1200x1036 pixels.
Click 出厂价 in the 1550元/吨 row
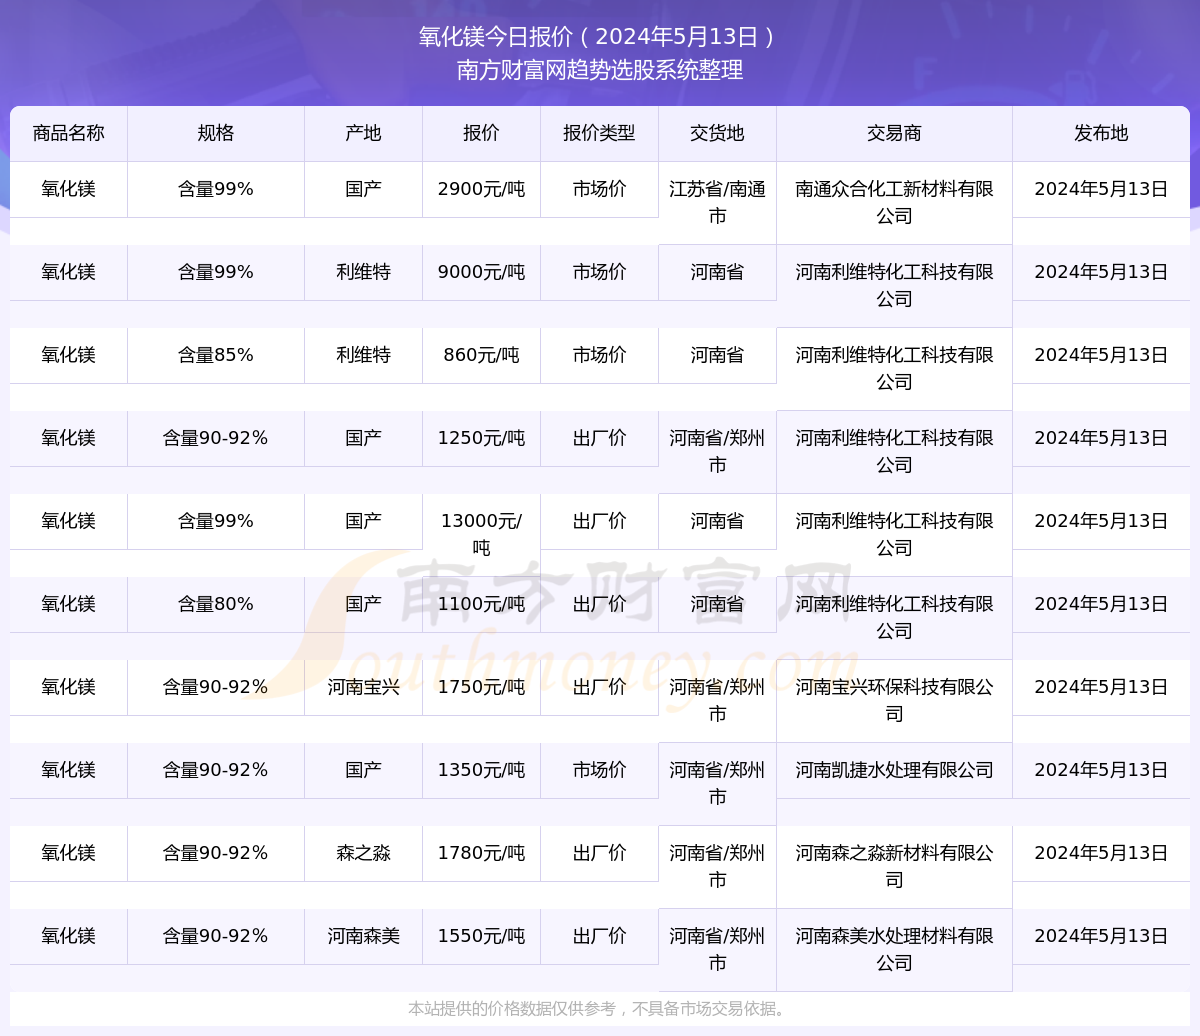(599, 936)
